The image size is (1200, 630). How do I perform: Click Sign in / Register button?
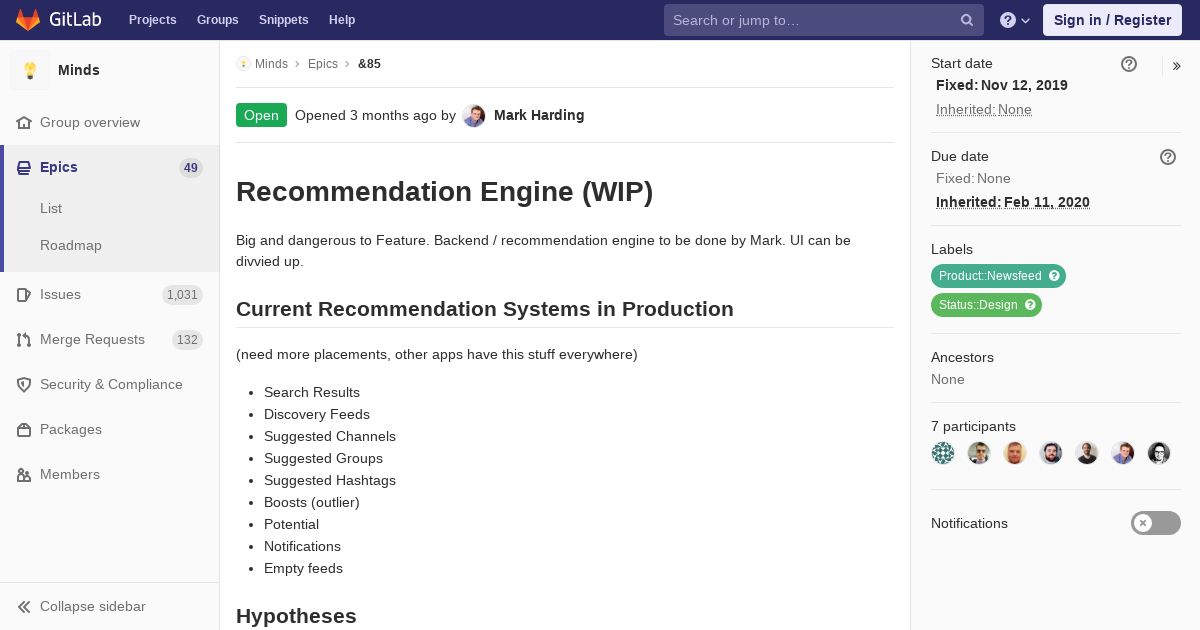1112,20
